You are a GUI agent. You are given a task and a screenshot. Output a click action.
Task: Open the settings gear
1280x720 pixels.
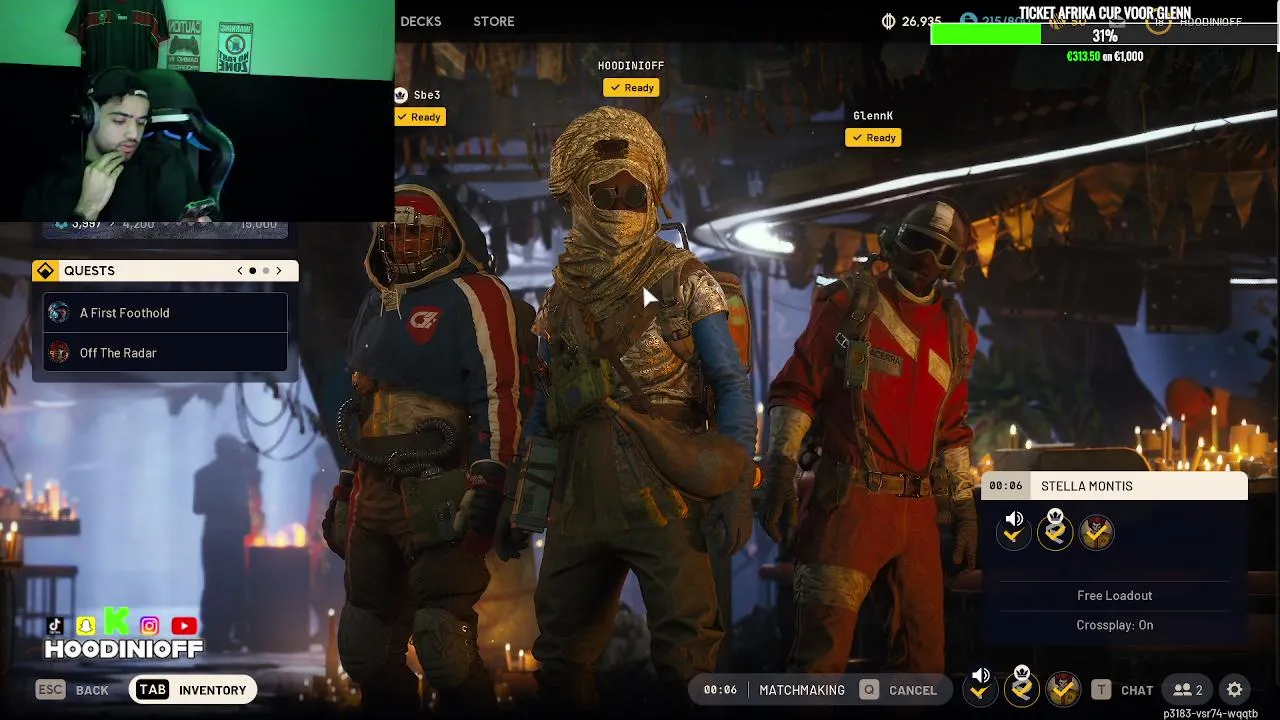1235,690
